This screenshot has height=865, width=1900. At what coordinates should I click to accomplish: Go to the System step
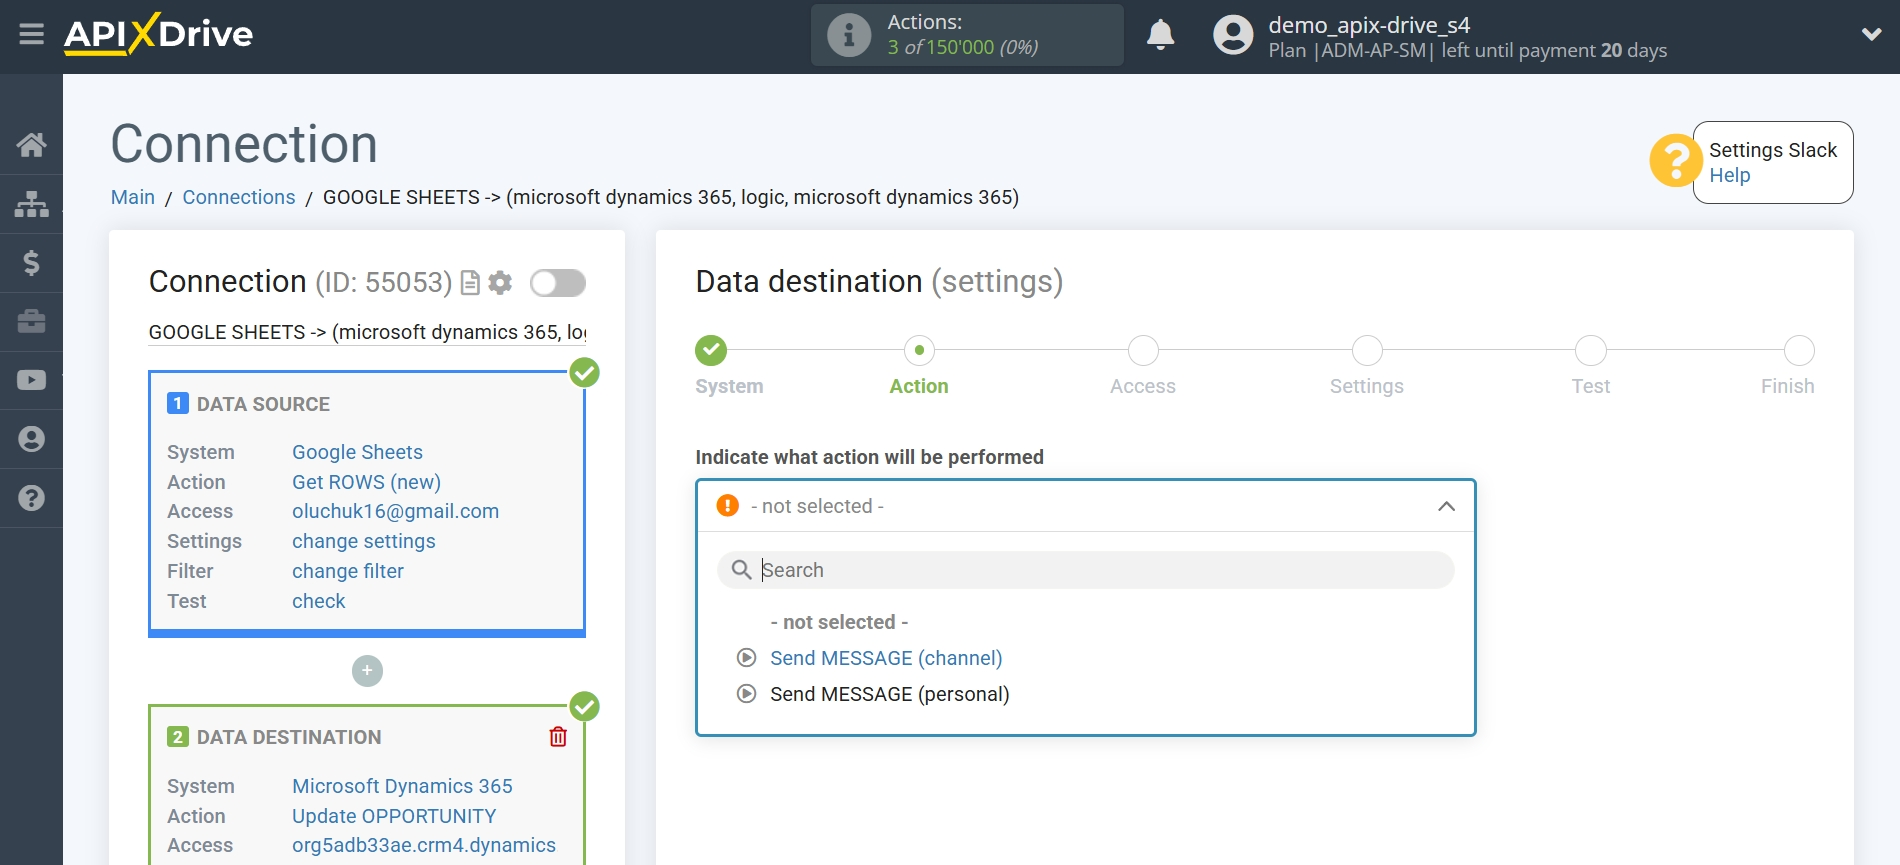click(x=711, y=351)
